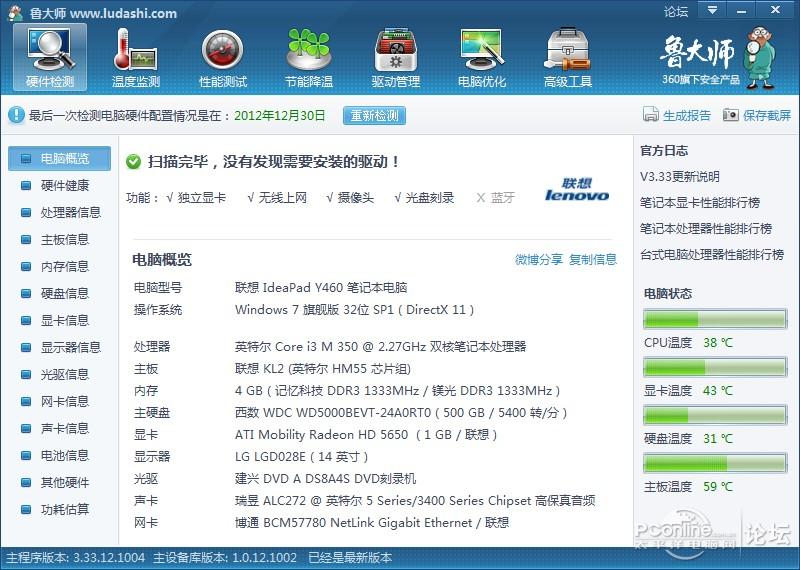
Task: Click the icon beside 显卡信息
Action: pos(26,320)
